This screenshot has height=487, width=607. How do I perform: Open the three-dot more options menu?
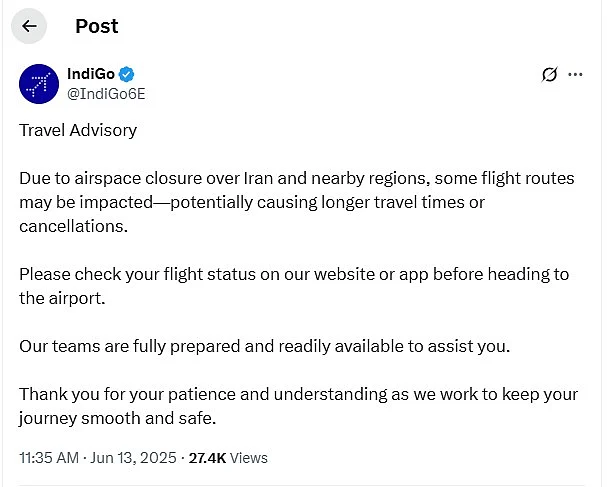click(575, 74)
